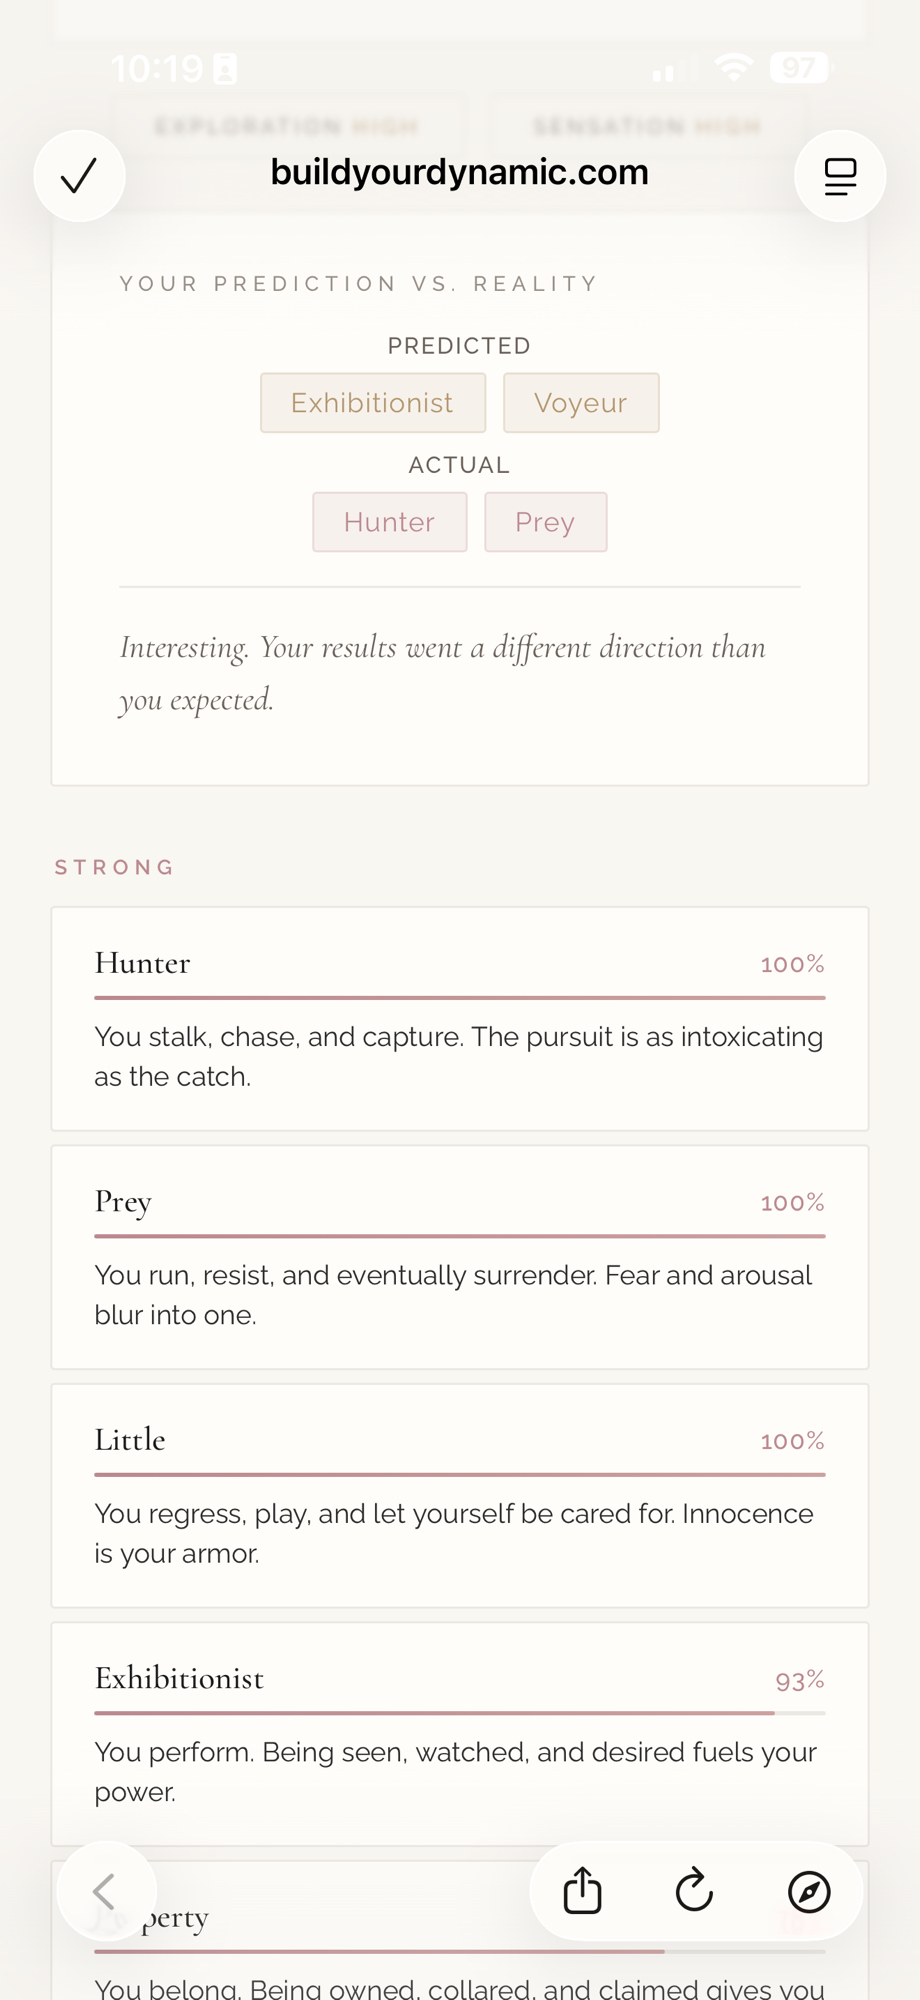Tap the STRONG section heading
The height and width of the screenshot is (2000, 920).
(115, 867)
